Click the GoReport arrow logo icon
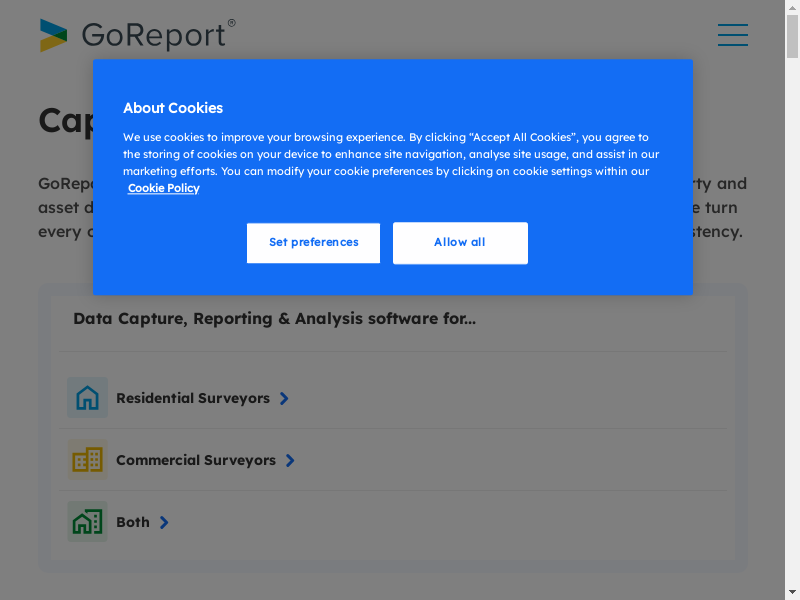 (x=53, y=35)
